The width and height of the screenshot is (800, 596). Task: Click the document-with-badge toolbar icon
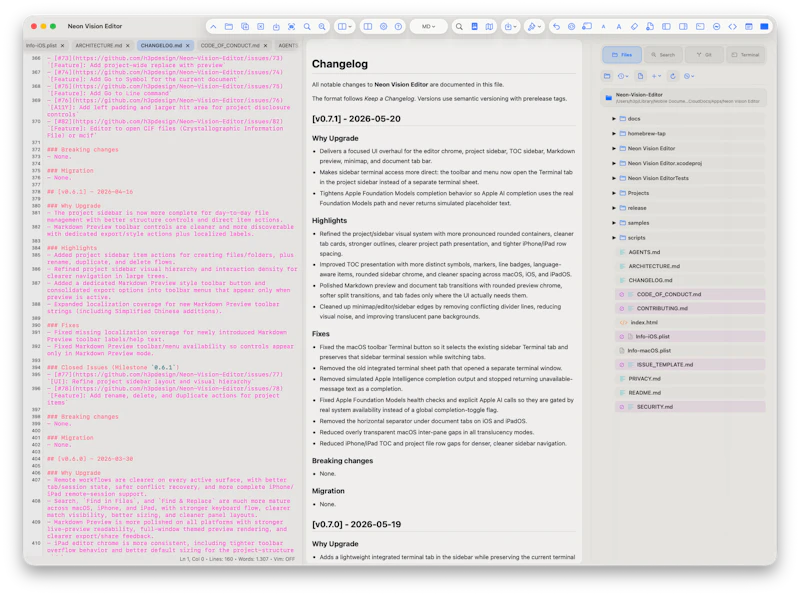point(650,27)
